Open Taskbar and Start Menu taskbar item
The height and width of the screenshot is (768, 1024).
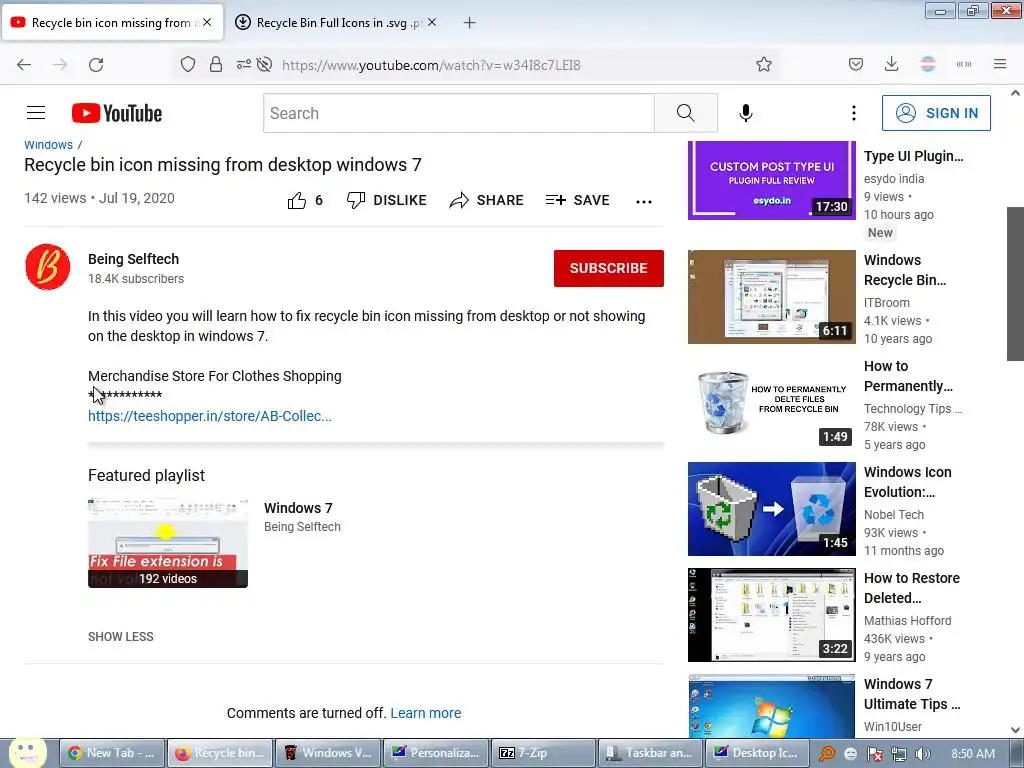pyautogui.click(x=650, y=753)
